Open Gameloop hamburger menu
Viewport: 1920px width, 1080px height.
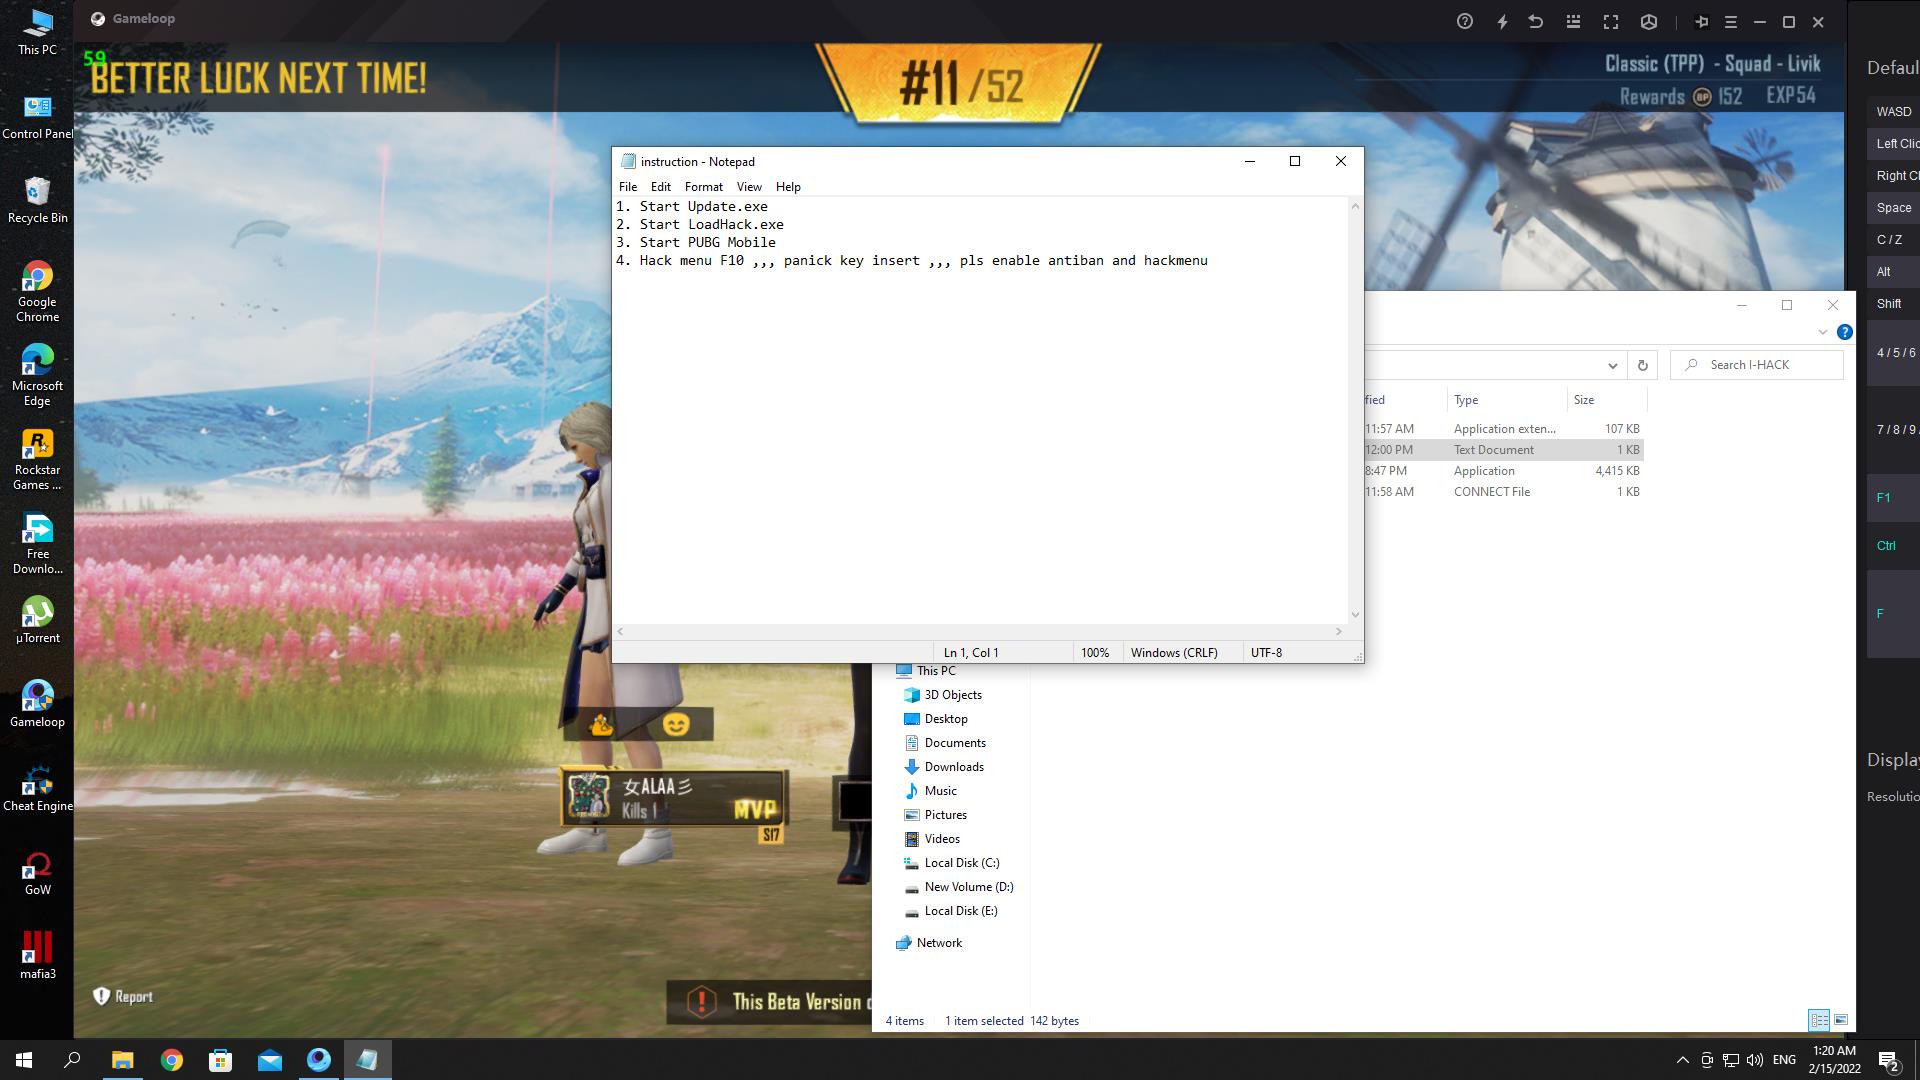[x=1731, y=21]
